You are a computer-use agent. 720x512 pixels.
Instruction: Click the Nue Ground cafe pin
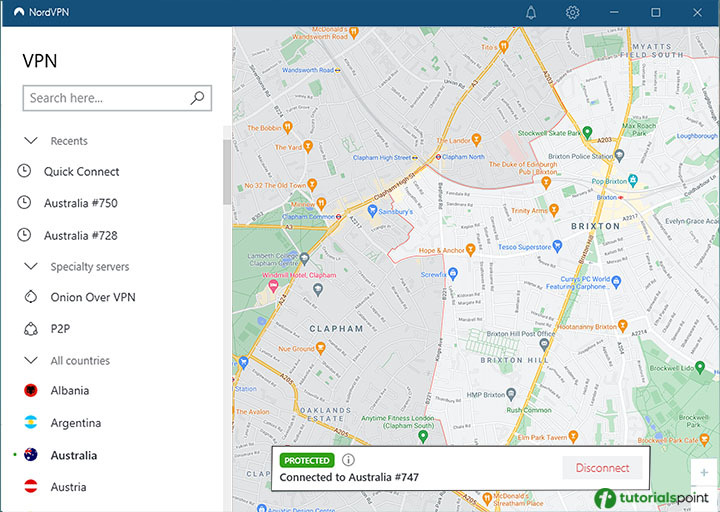point(321,347)
